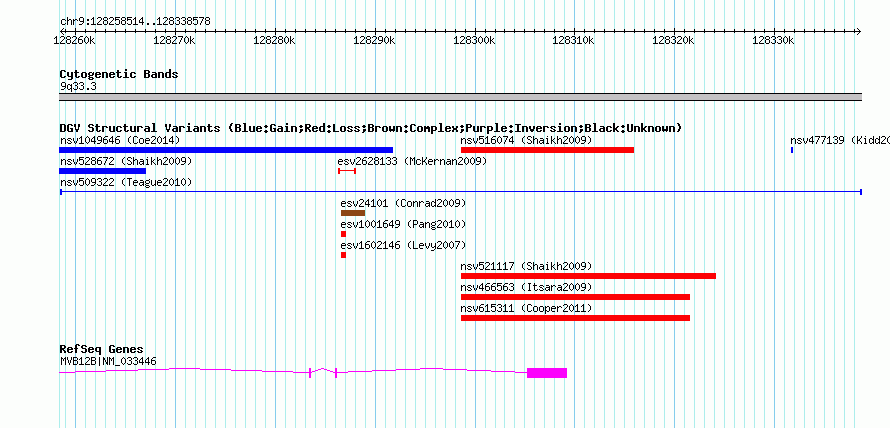The width and height of the screenshot is (890, 428).
Task: Click the chr9:128258514..128338578 coordinate label
Action: click(135, 22)
